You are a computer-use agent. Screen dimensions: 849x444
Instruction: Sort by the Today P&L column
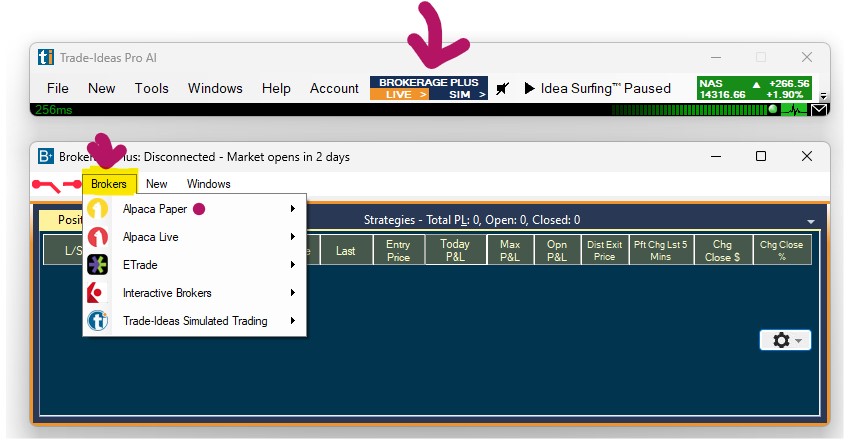[x=455, y=251]
